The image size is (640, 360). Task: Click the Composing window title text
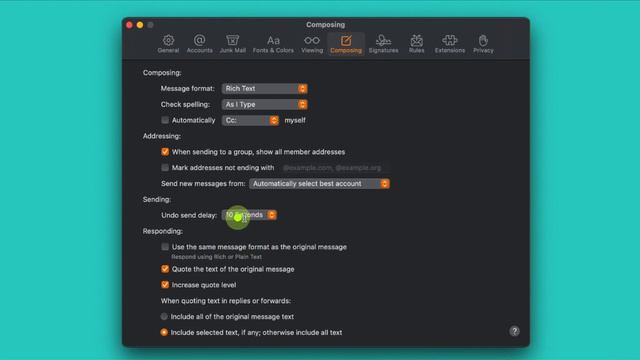325,24
